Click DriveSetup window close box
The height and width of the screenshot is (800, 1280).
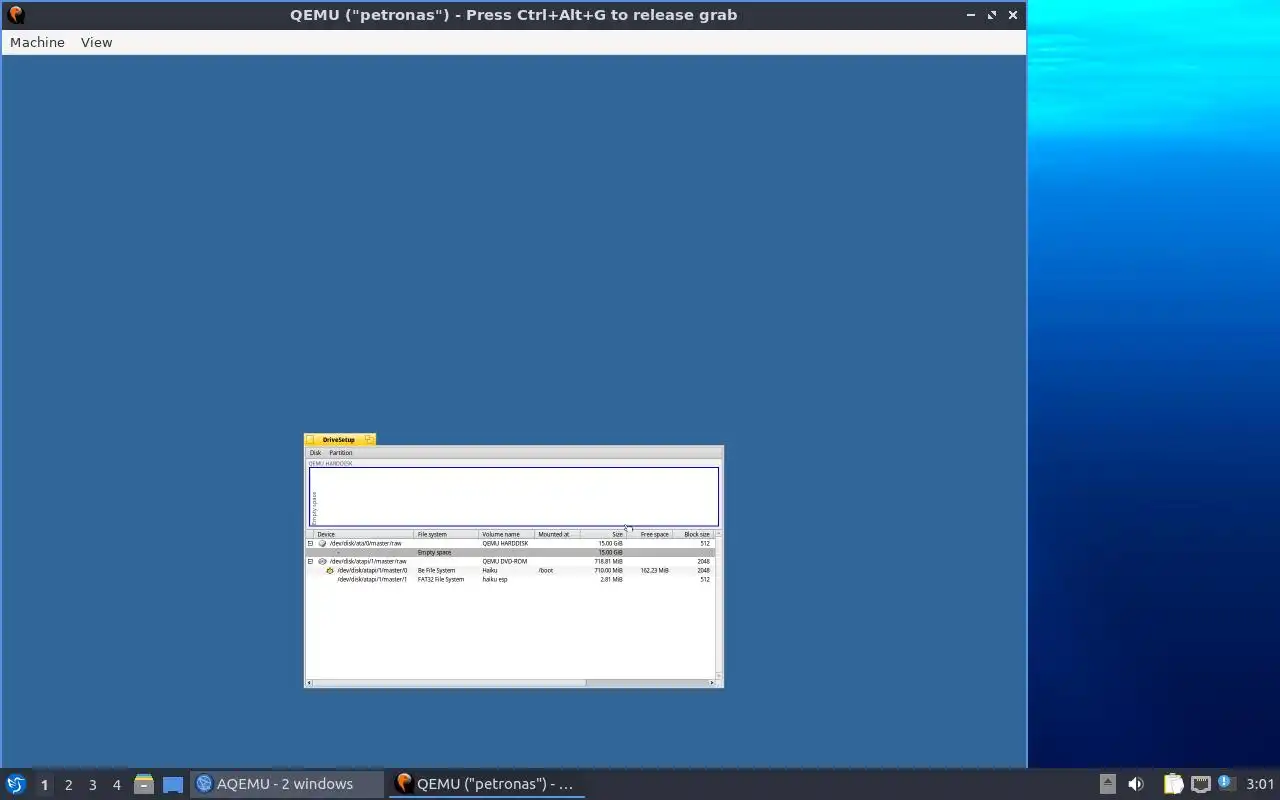point(310,440)
